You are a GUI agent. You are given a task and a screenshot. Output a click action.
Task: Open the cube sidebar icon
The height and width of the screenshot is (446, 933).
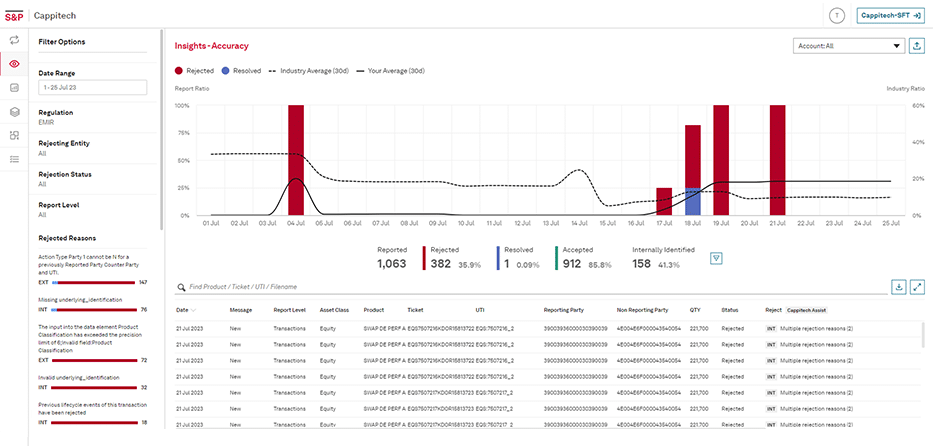point(14,112)
